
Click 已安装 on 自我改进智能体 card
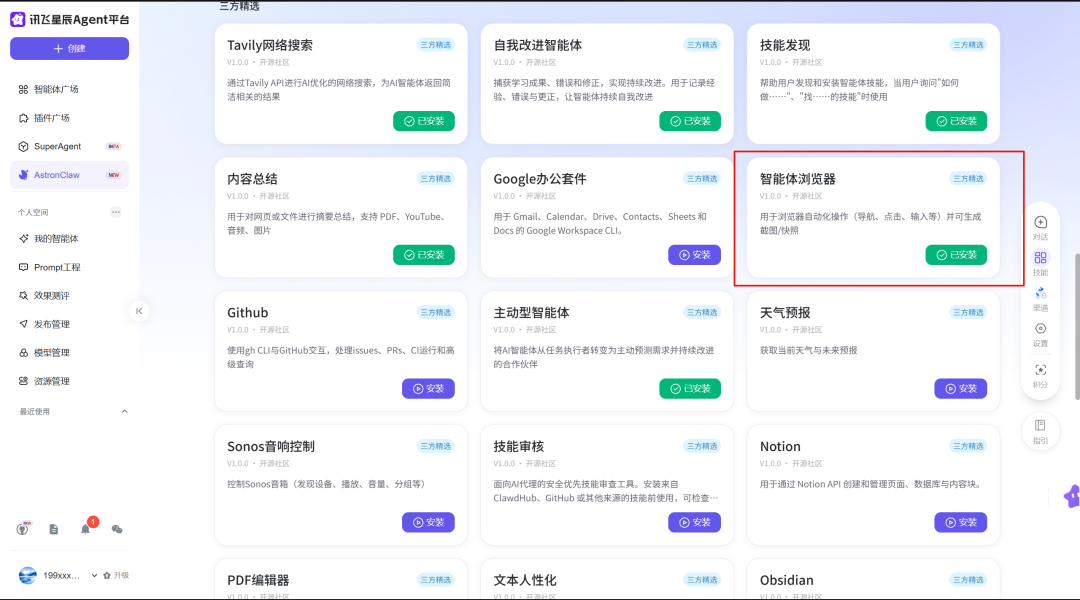690,121
